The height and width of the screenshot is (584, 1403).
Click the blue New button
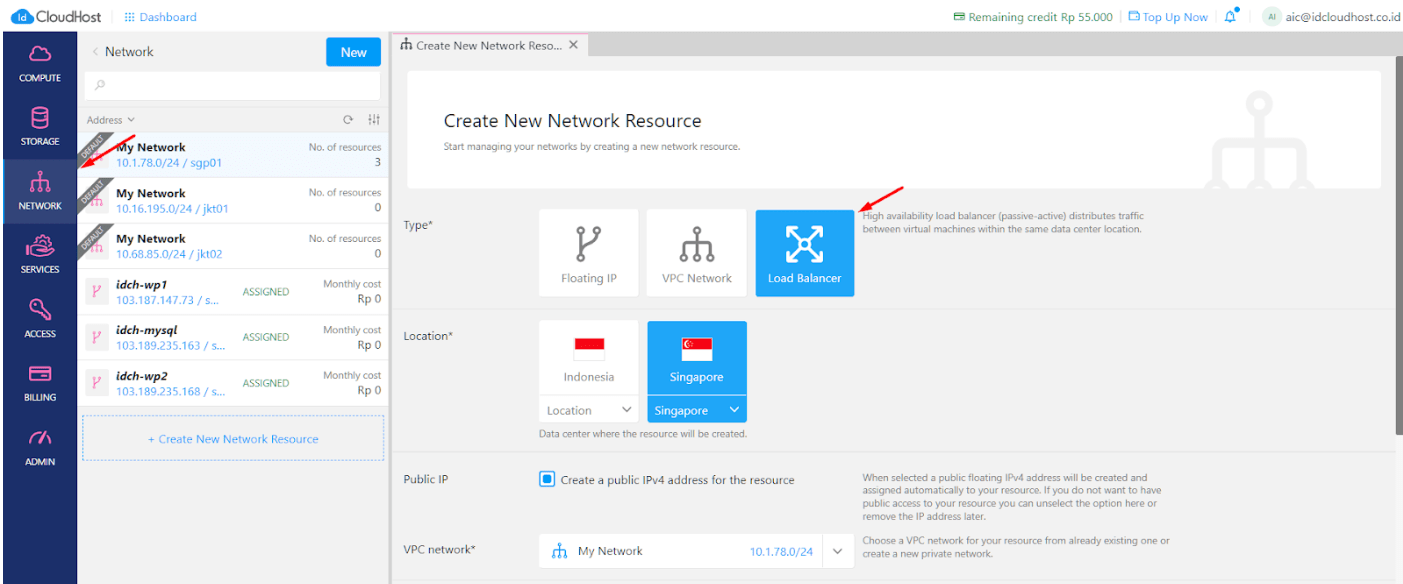(x=353, y=52)
